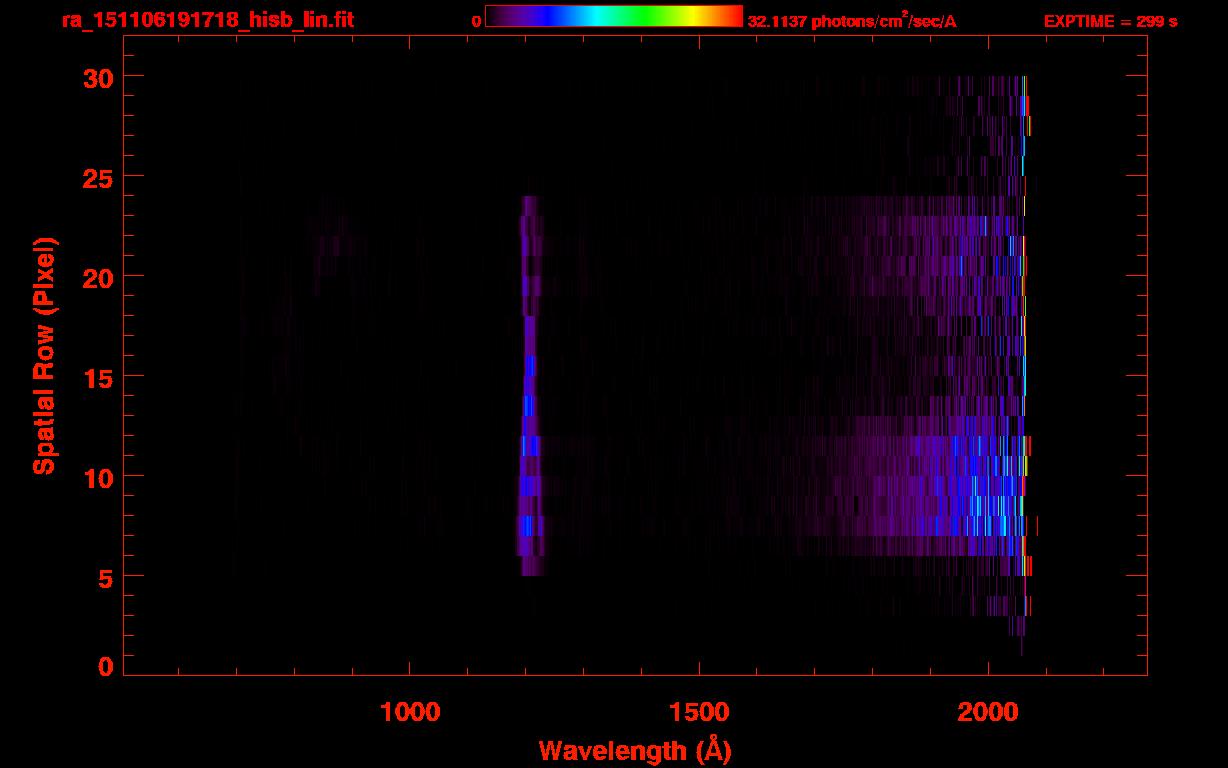This screenshot has height=768, width=1228.
Task: Click the x-axis tick label 2000
Action: pyautogui.click(x=988, y=711)
